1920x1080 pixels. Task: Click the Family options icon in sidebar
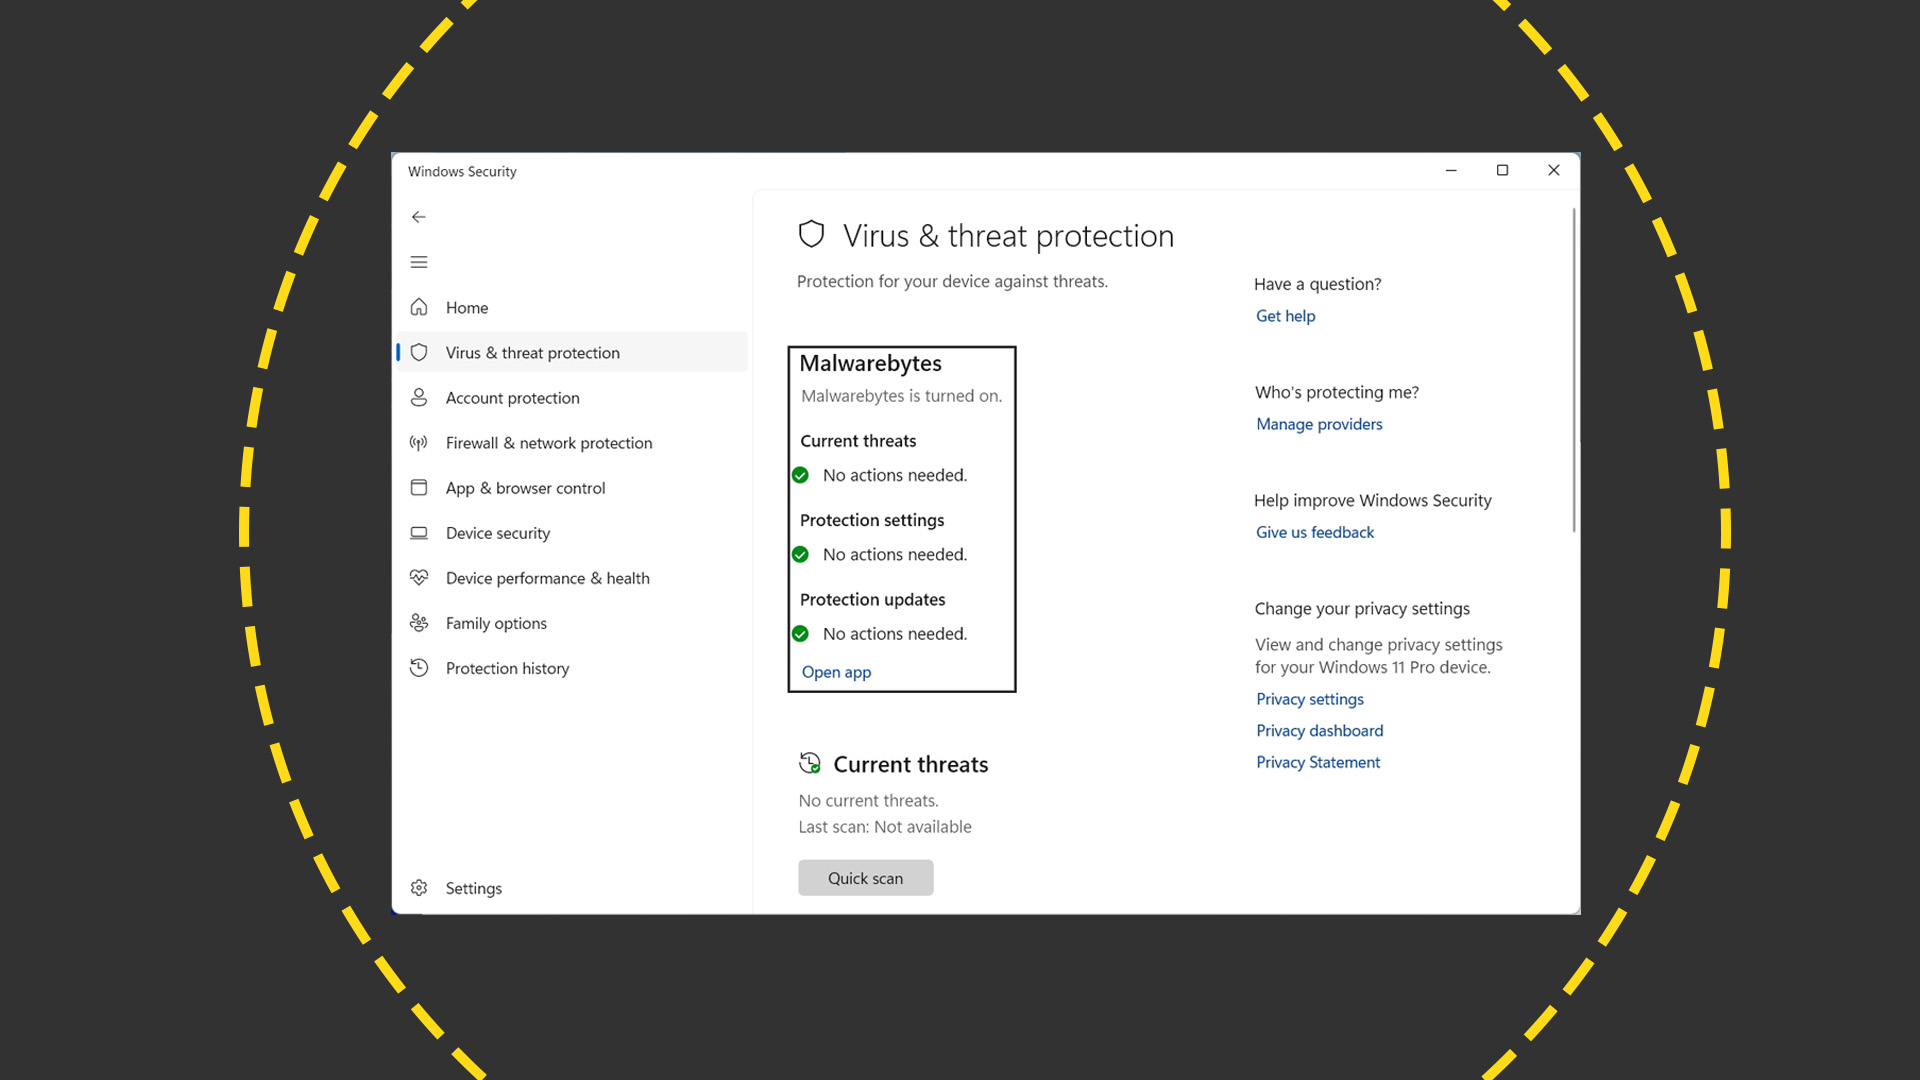pyautogui.click(x=421, y=622)
